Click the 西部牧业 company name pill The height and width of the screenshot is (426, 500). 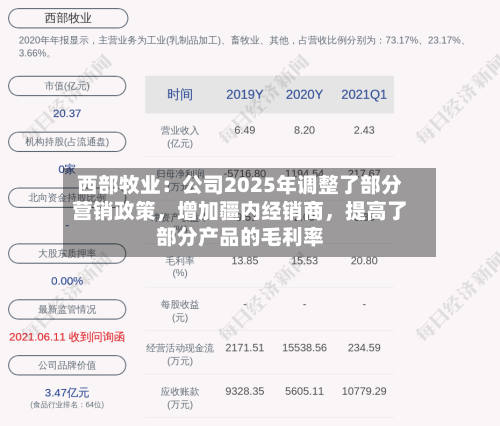(x=68, y=18)
